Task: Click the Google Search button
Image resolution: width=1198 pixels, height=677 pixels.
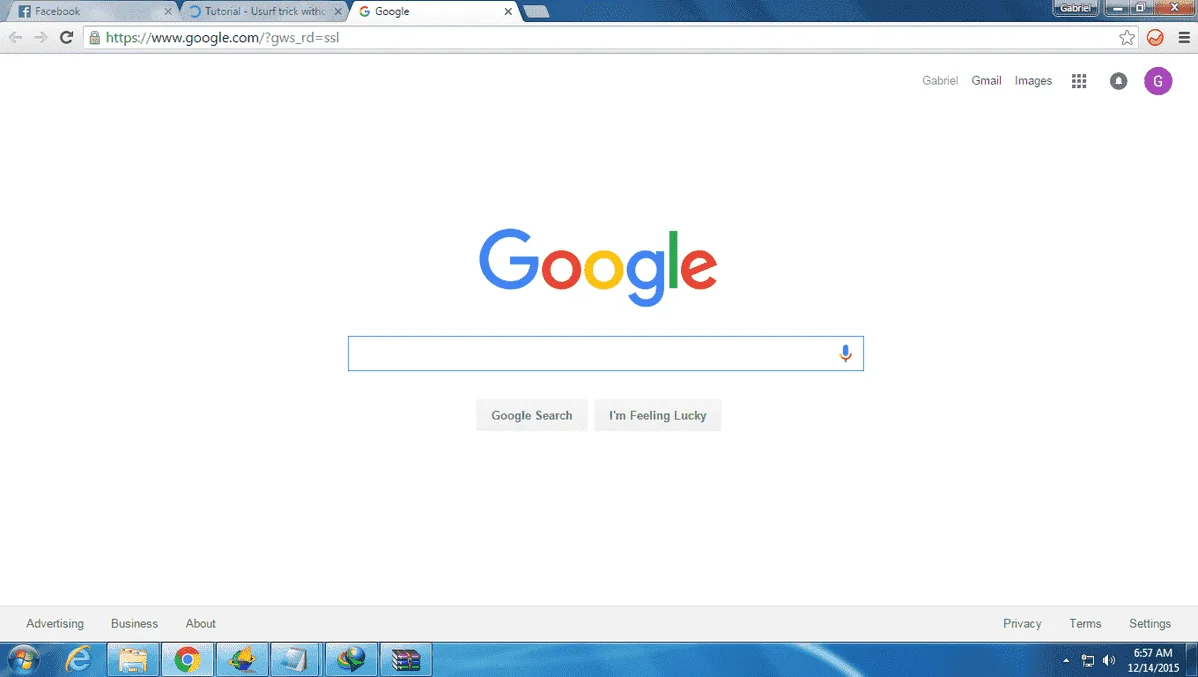Action: pyautogui.click(x=532, y=416)
